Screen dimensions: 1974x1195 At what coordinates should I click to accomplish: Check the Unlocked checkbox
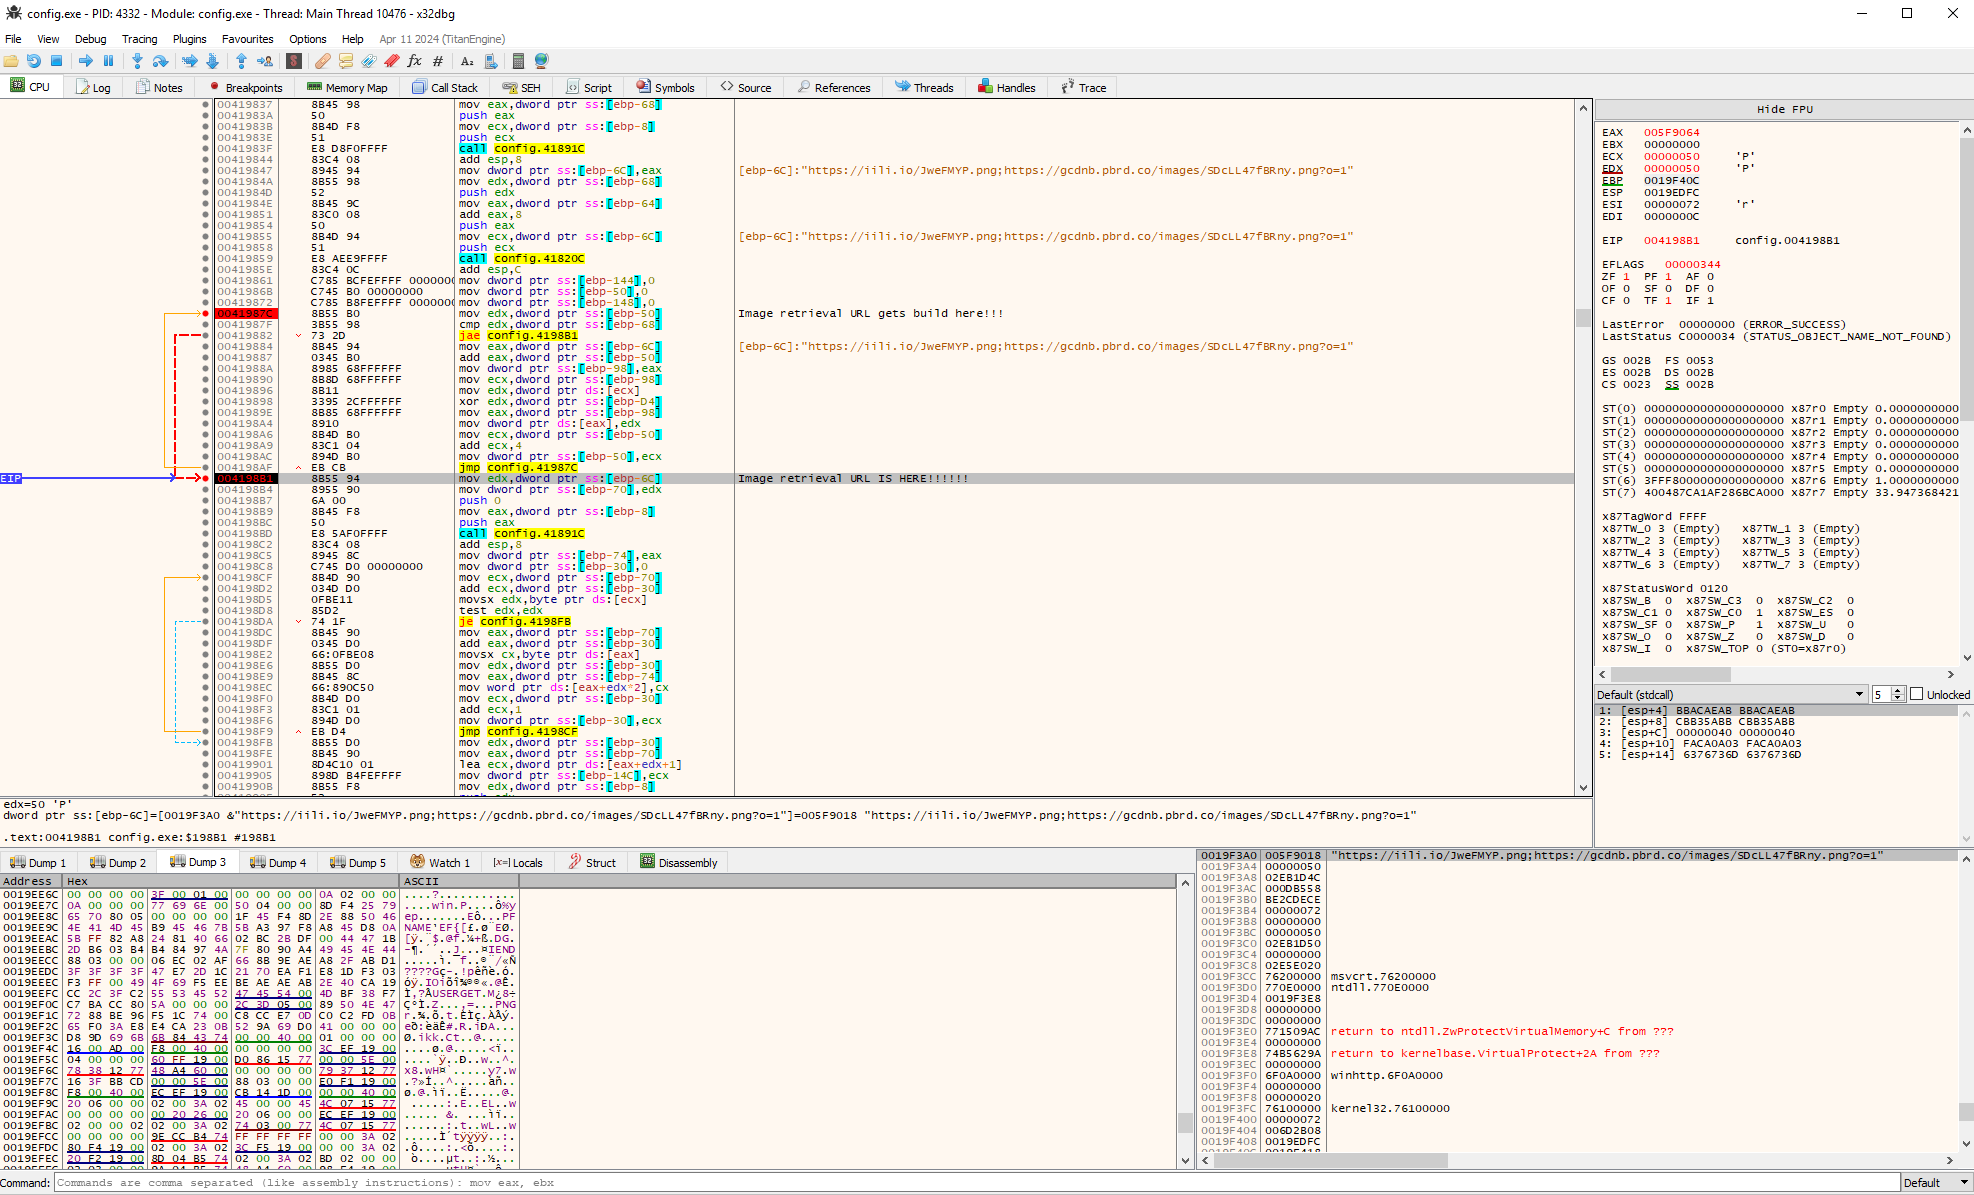[x=1916, y=694]
